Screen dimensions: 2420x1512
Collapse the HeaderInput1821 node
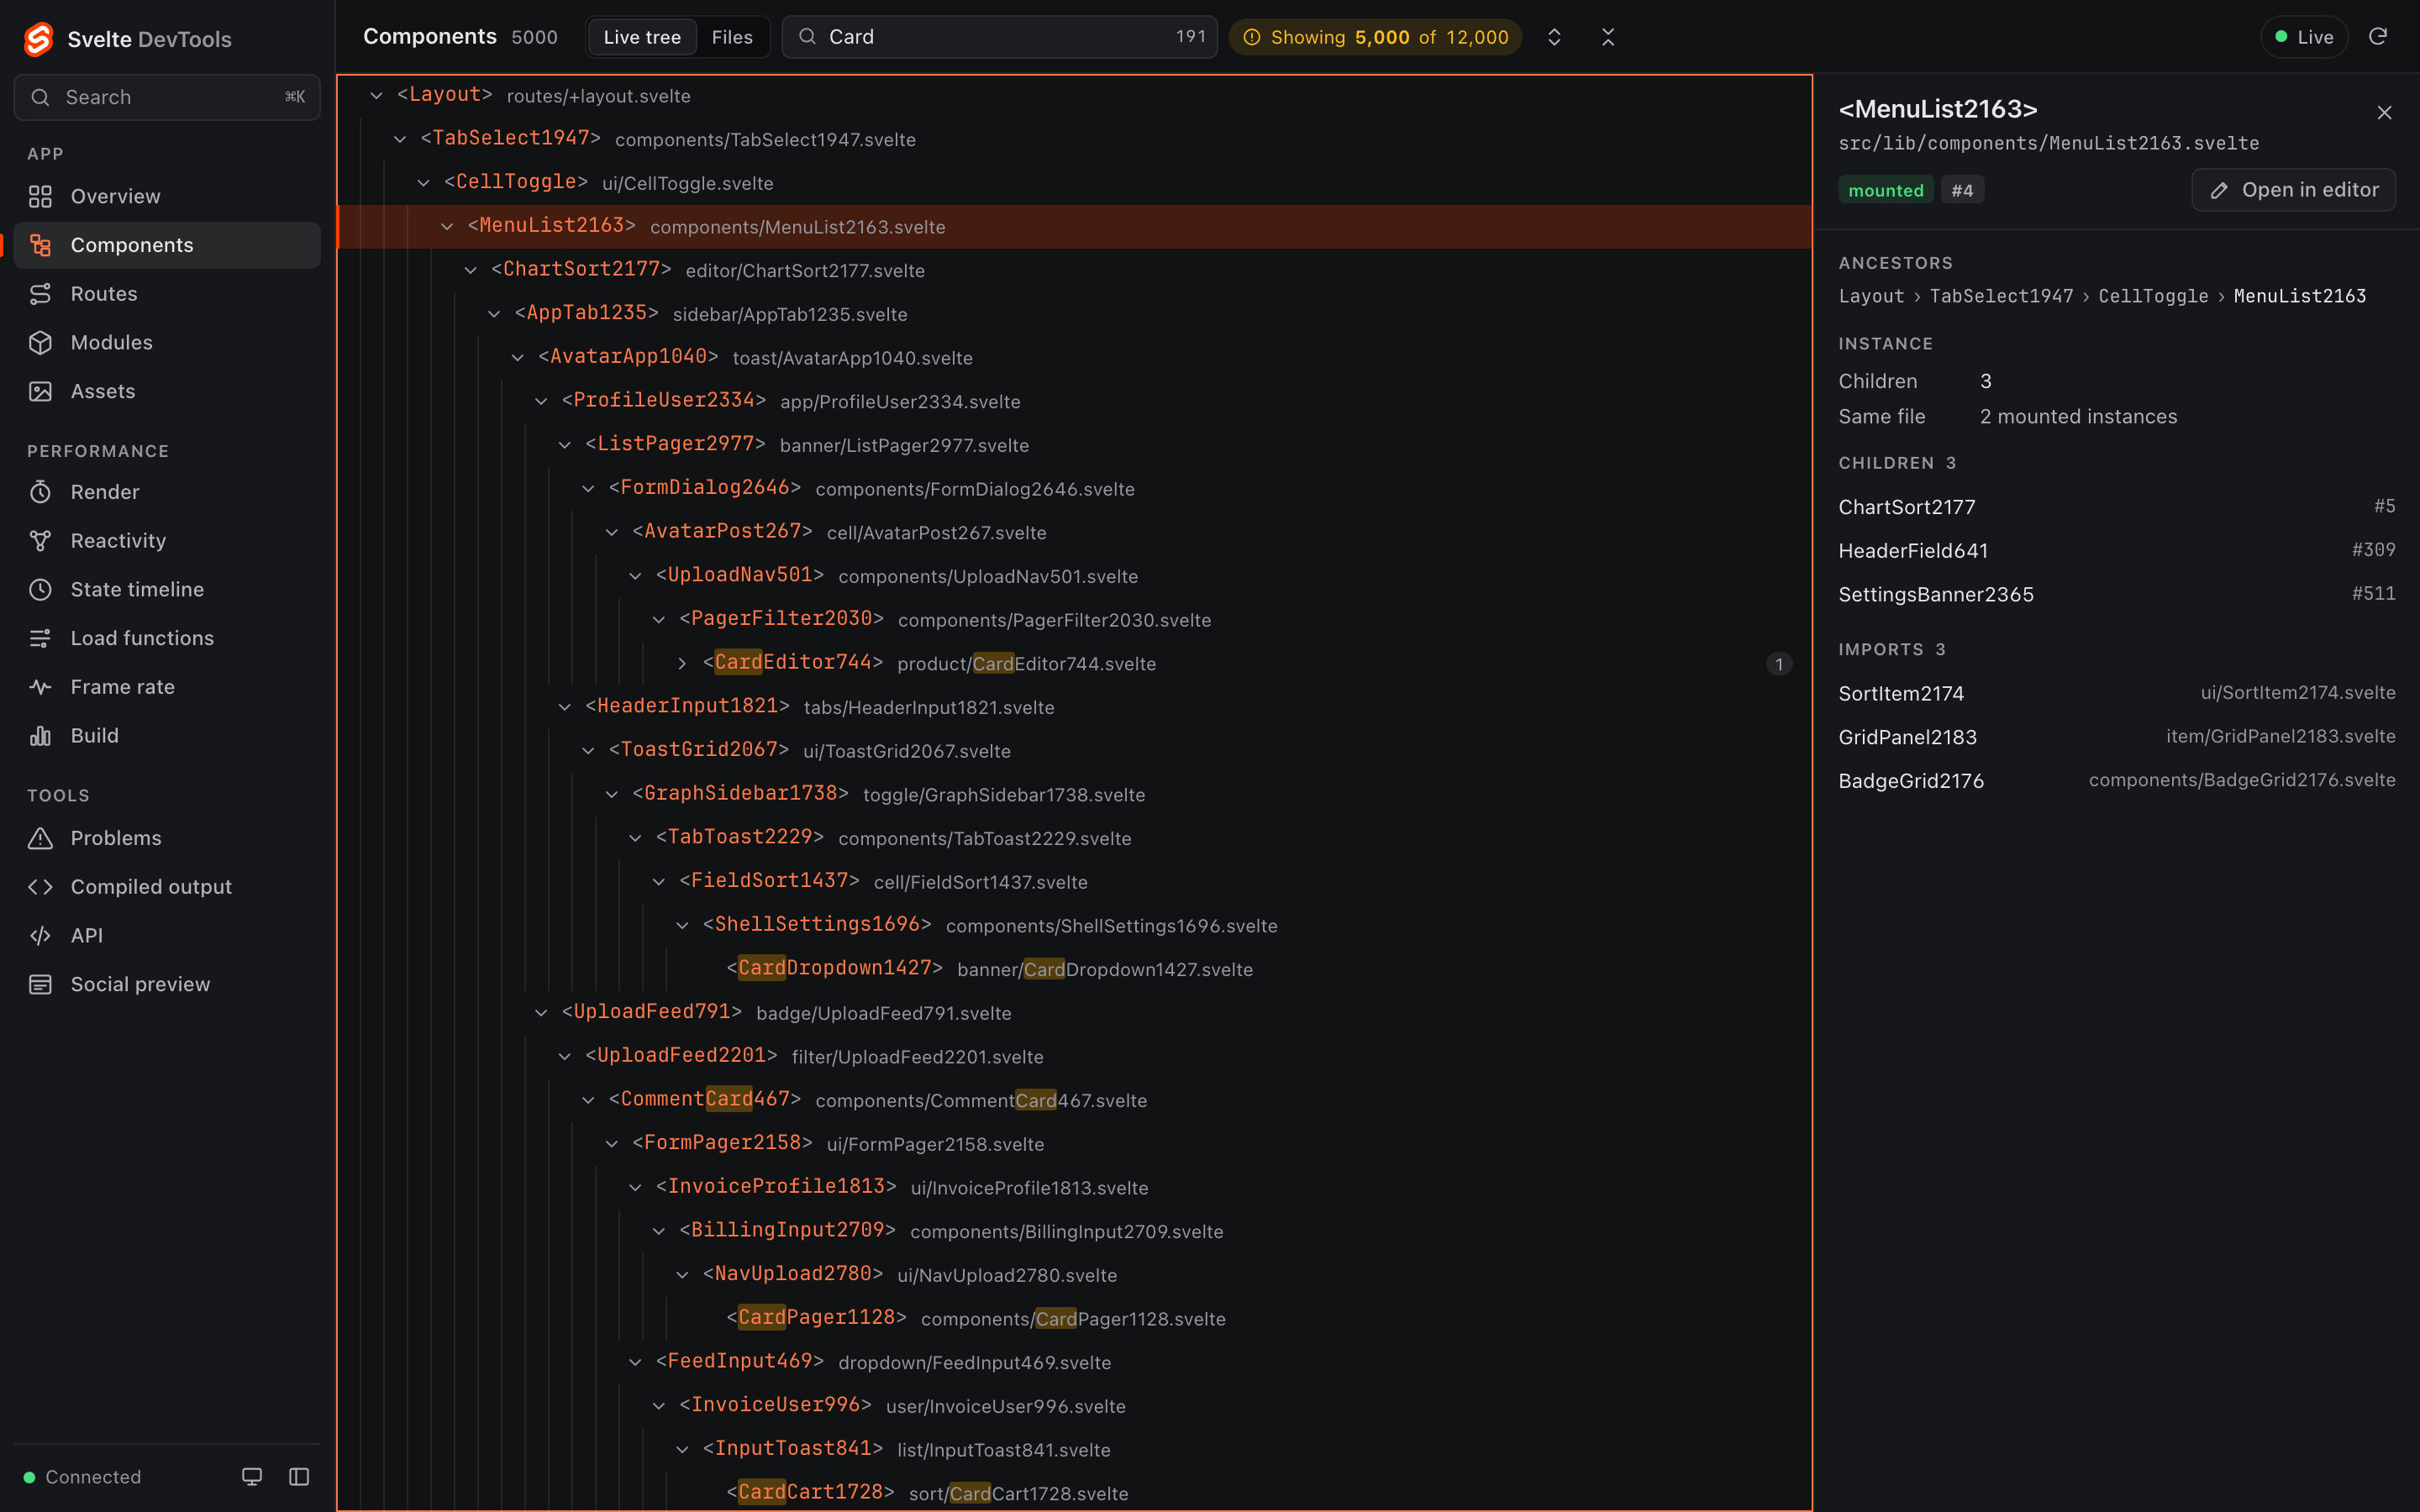564,707
